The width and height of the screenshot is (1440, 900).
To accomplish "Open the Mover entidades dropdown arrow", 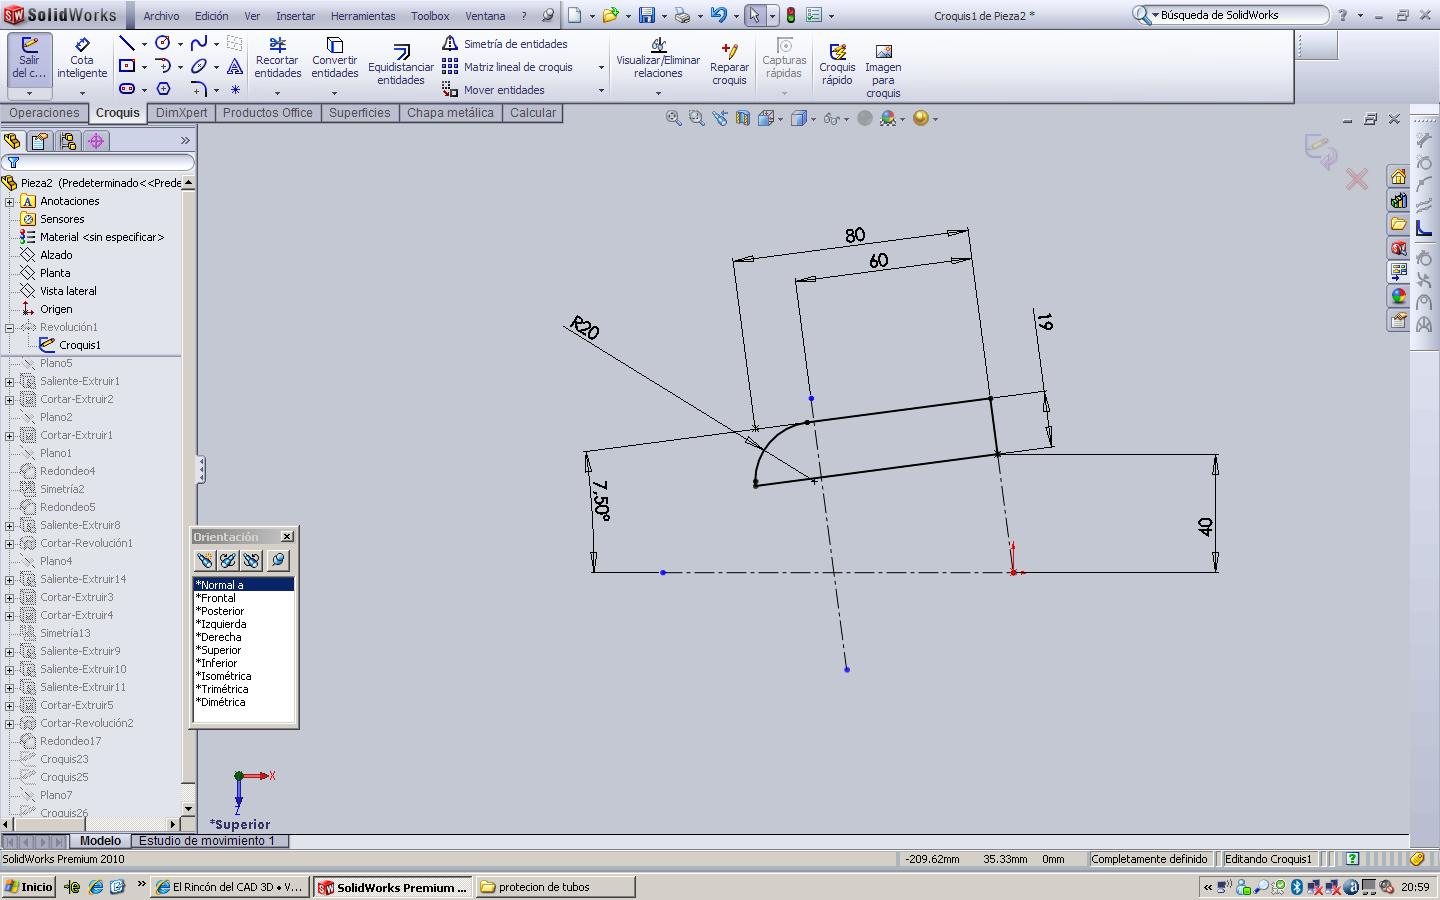I will [601, 90].
